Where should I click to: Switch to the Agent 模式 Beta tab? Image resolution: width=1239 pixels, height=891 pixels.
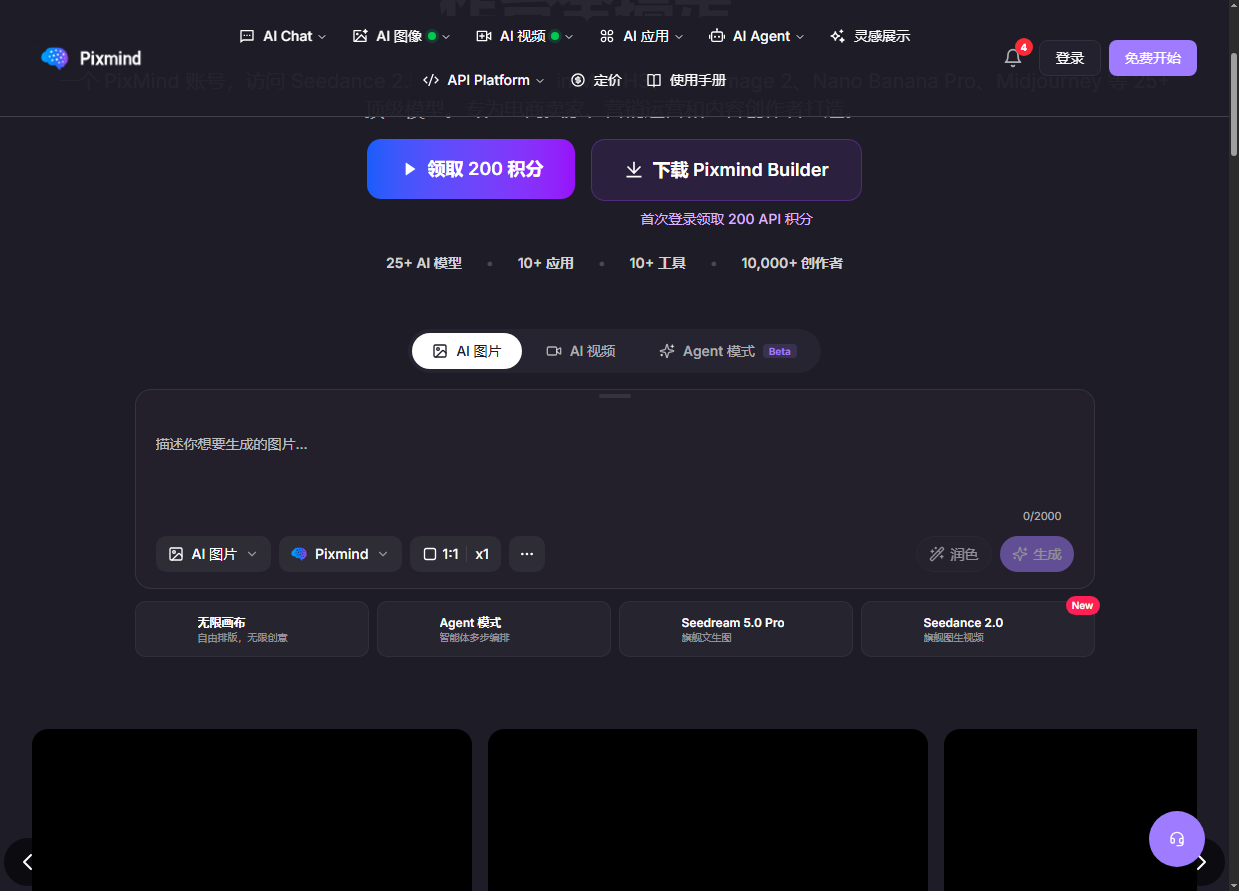(x=728, y=351)
